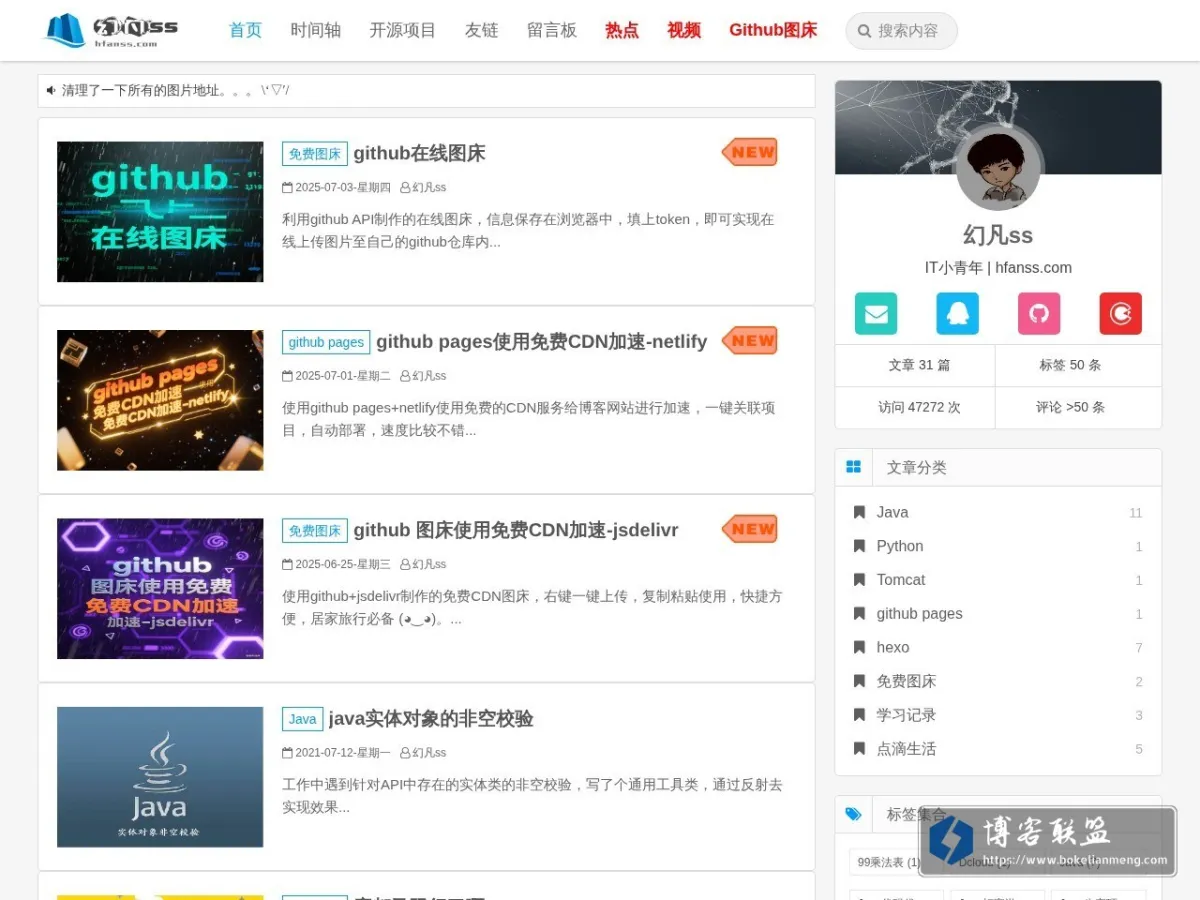Click the 文章分类 grid icon
The image size is (1200, 900).
pos(853,467)
